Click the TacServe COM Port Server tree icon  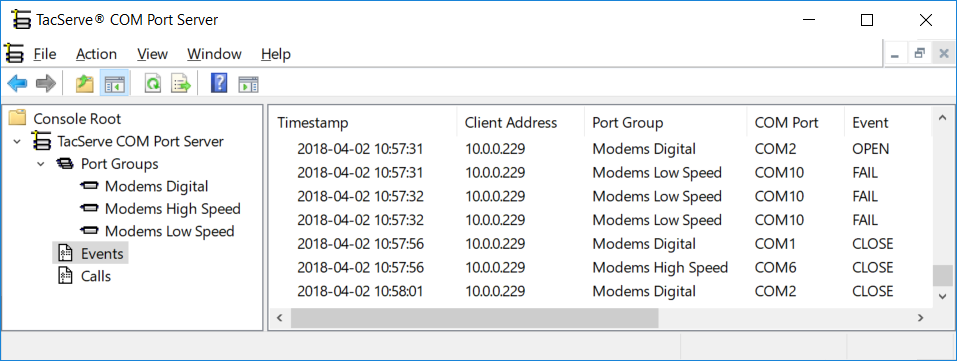point(42,142)
